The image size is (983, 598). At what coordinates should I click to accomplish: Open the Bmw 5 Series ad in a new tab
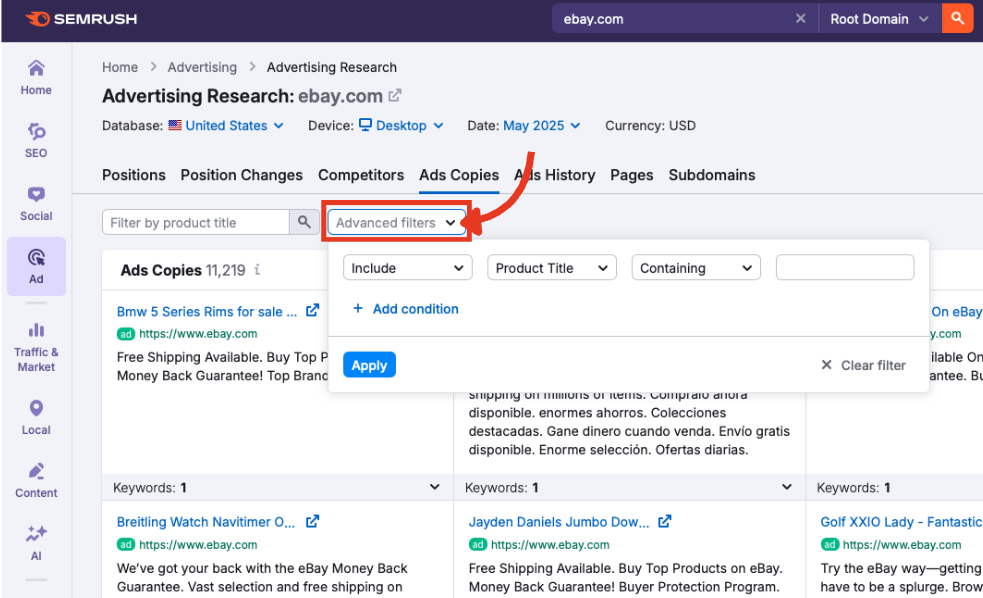(311, 311)
